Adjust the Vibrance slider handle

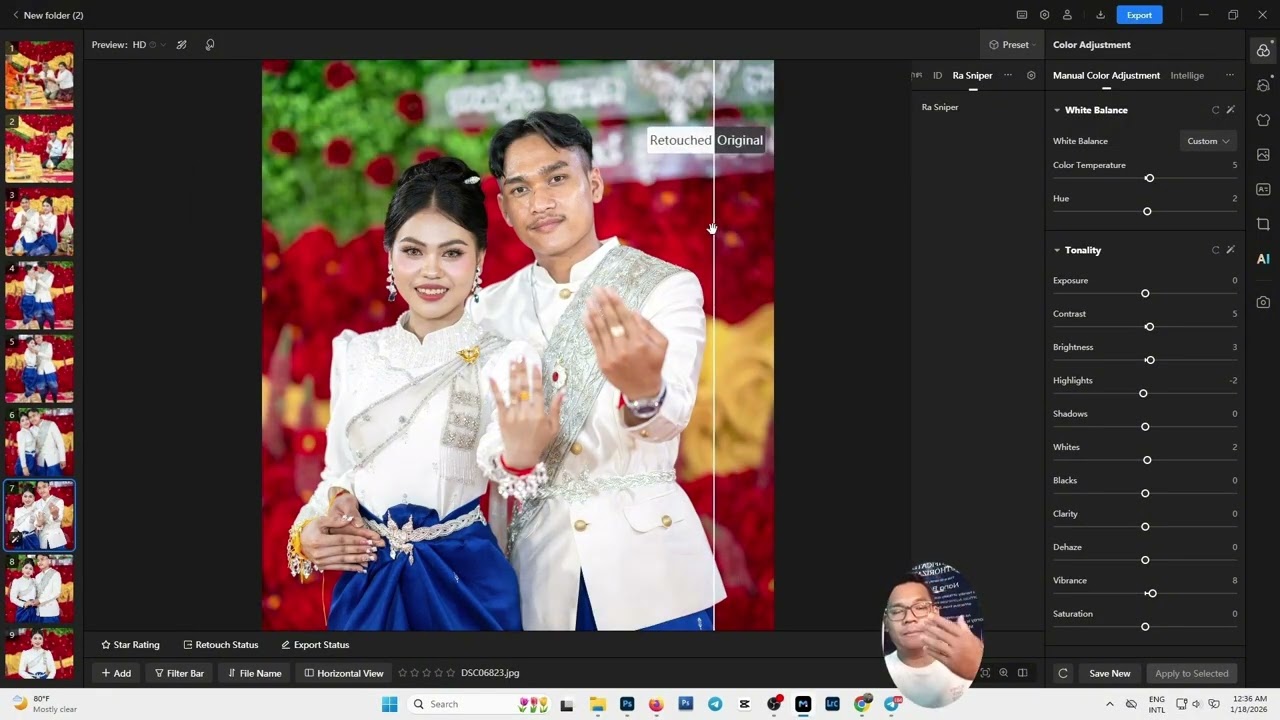tap(1152, 593)
